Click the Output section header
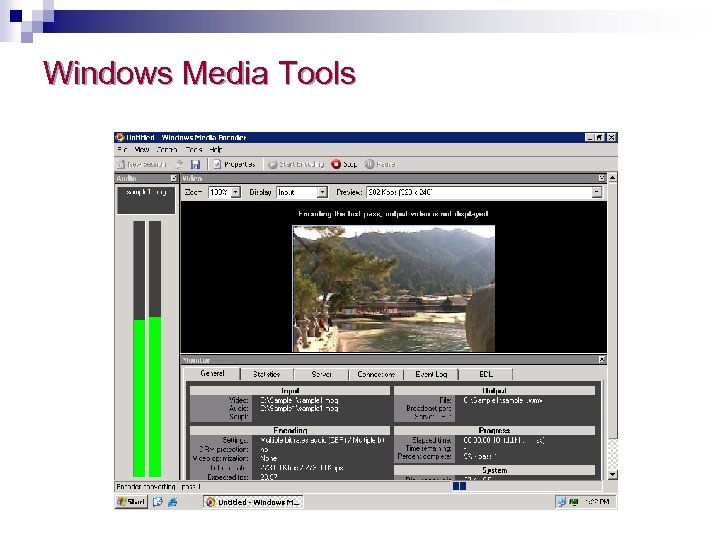This screenshot has height=540, width=720. pyautogui.click(x=494, y=390)
